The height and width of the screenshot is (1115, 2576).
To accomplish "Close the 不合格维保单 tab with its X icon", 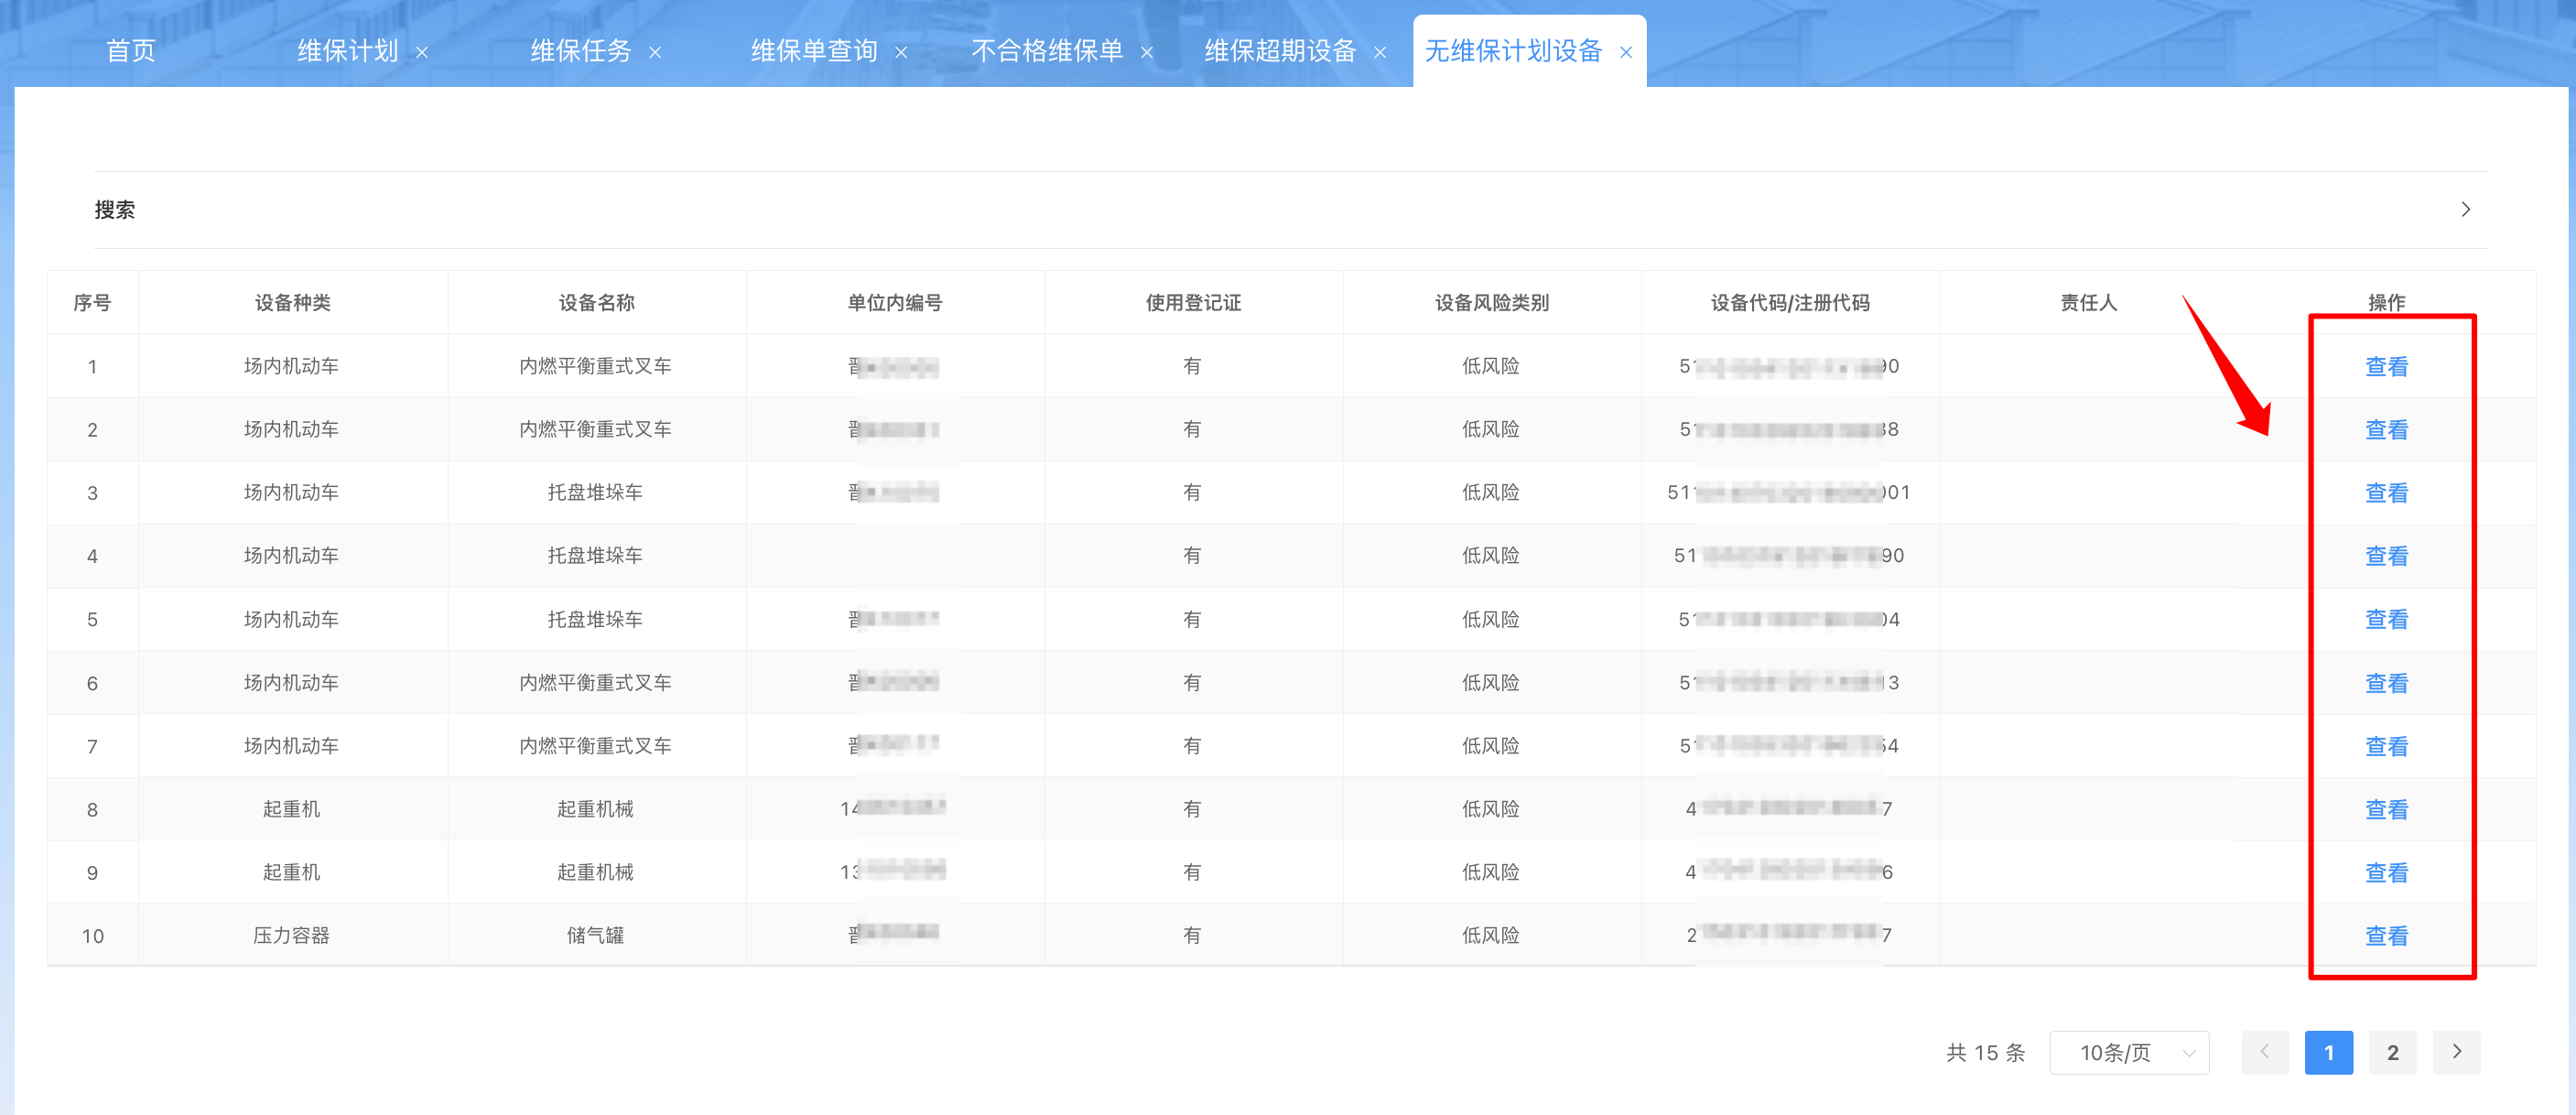I will pos(1147,53).
